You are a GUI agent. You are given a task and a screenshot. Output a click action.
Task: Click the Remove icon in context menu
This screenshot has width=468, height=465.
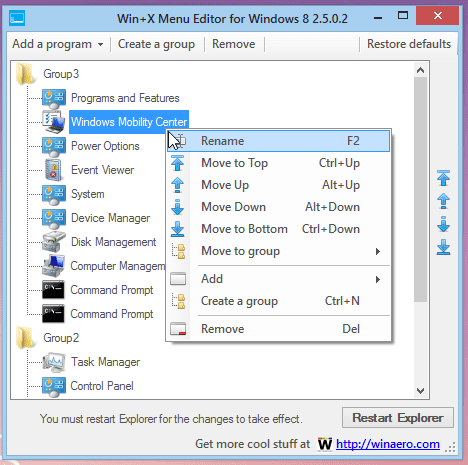click(178, 329)
